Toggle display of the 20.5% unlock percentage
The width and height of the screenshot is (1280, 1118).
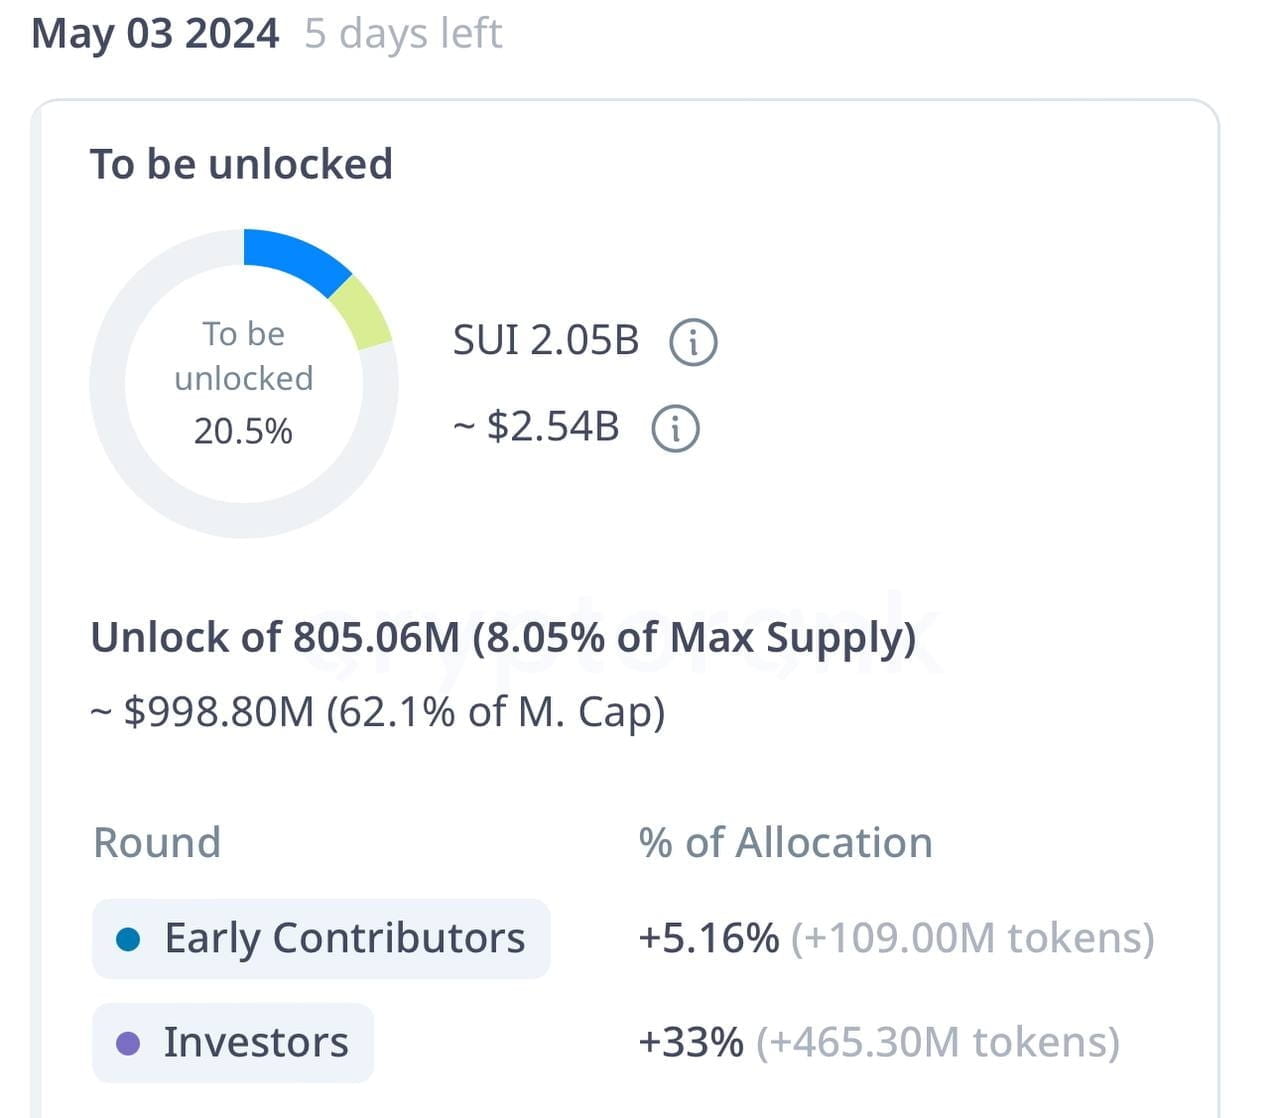pos(244,430)
